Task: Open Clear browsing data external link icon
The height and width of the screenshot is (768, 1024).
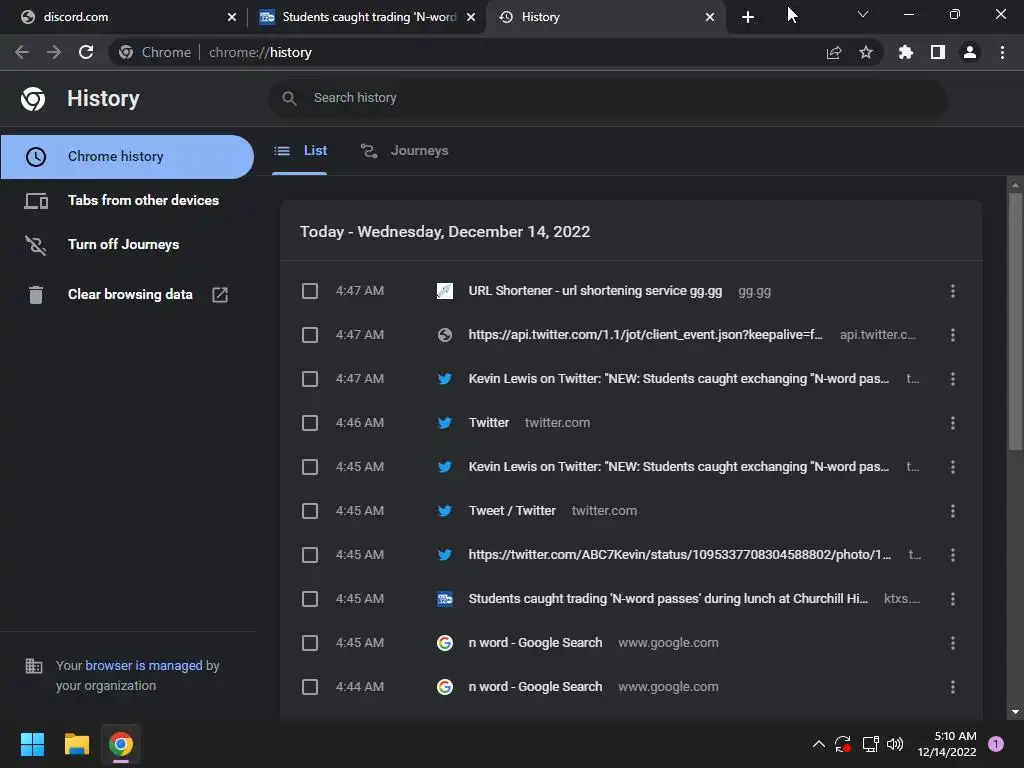Action: (220, 295)
